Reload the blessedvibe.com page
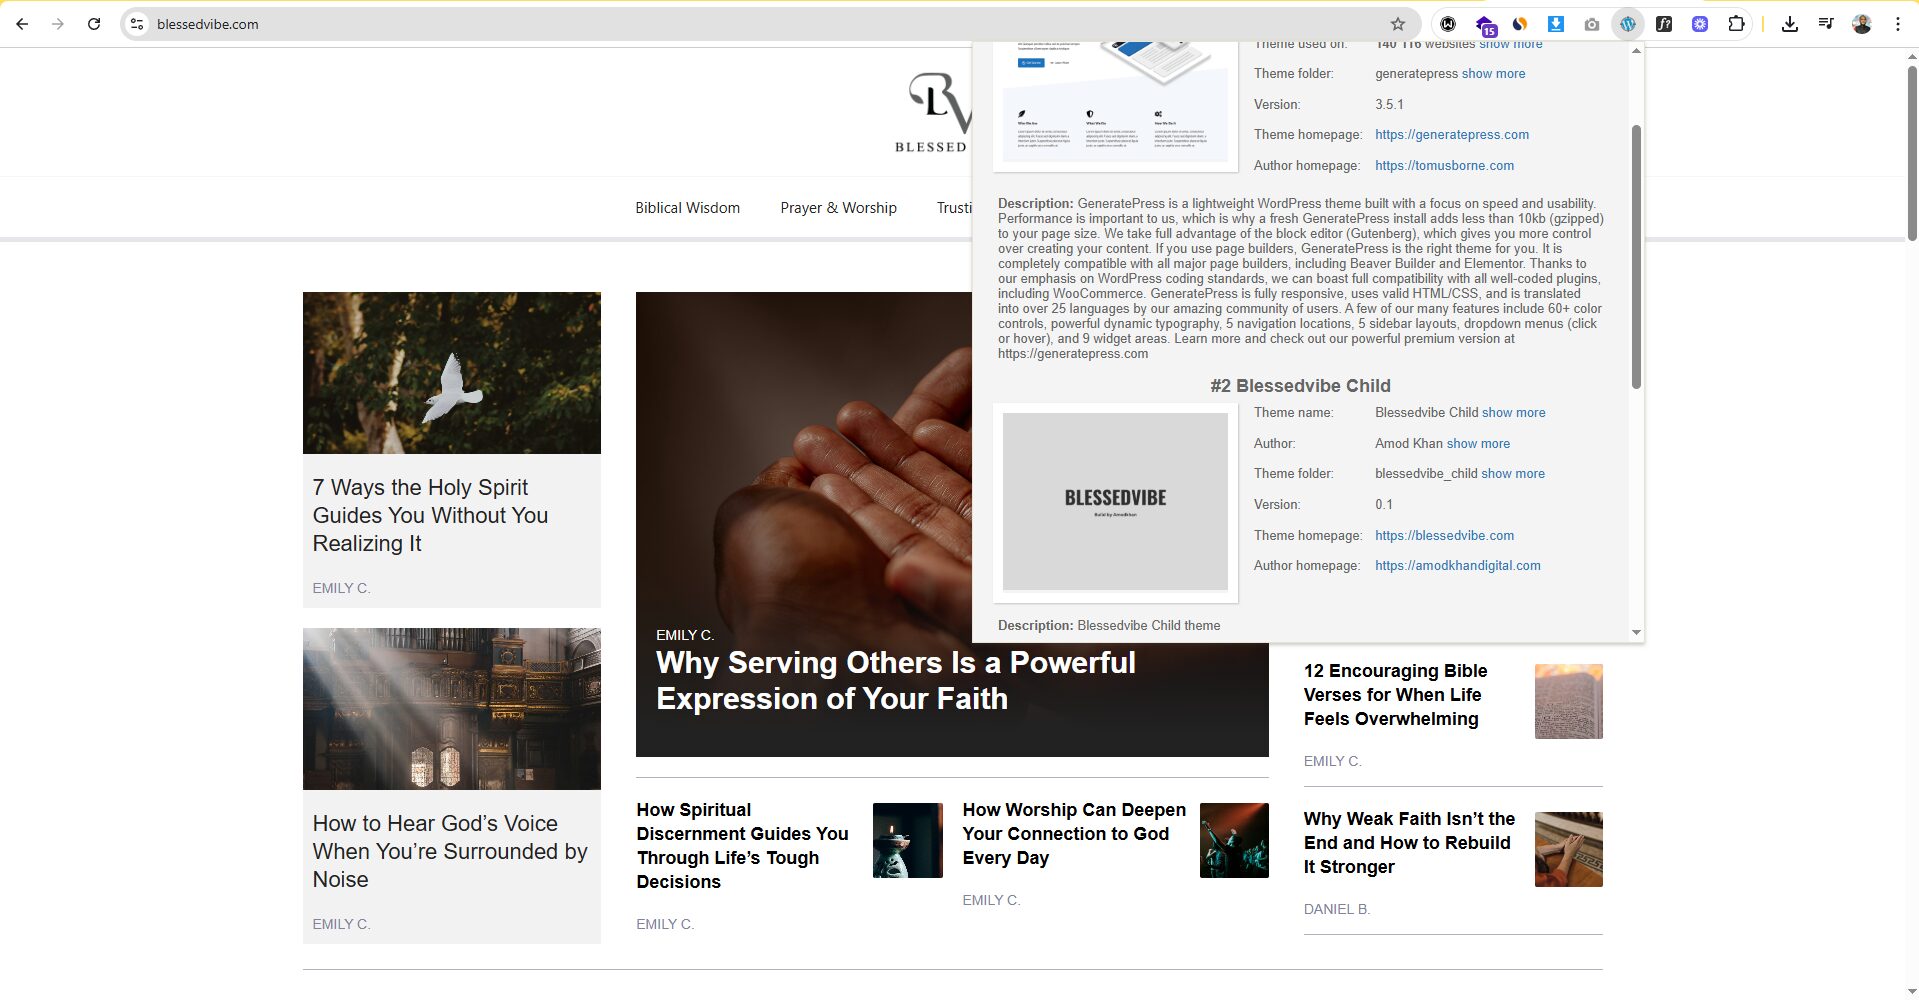This screenshot has height=1000, width=1919. pos(94,24)
